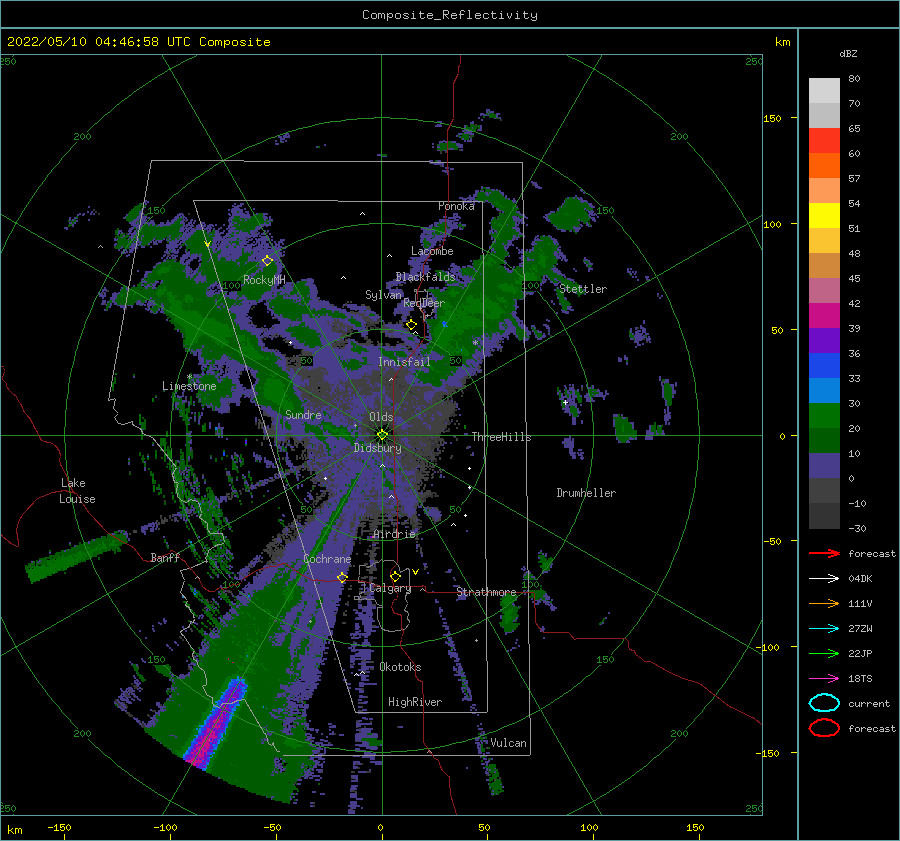The height and width of the screenshot is (841, 900).
Task: Click the HighRiver city label
Action: (415, 702)
